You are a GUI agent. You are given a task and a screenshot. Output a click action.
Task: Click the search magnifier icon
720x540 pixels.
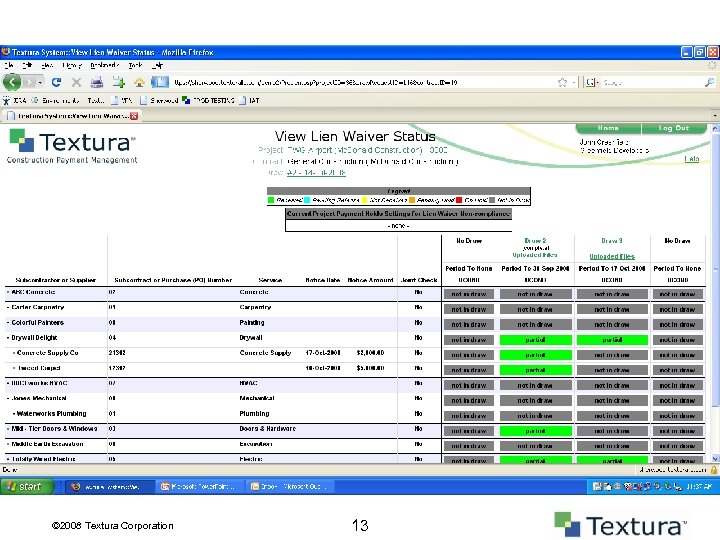click(709, 82)
